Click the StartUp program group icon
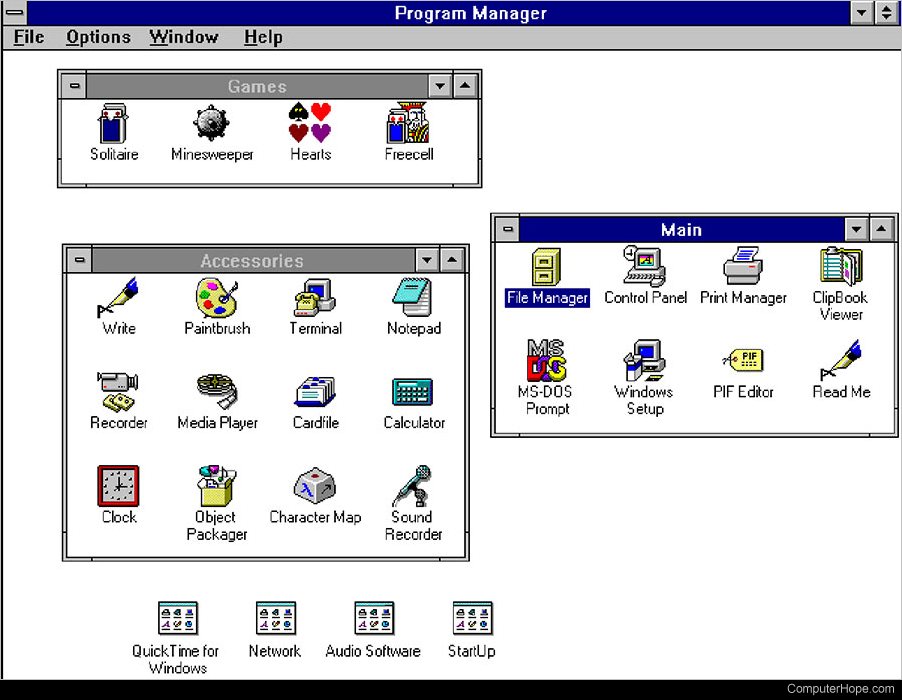Viewport: 902px width, 700px height. tap(472, 618)
